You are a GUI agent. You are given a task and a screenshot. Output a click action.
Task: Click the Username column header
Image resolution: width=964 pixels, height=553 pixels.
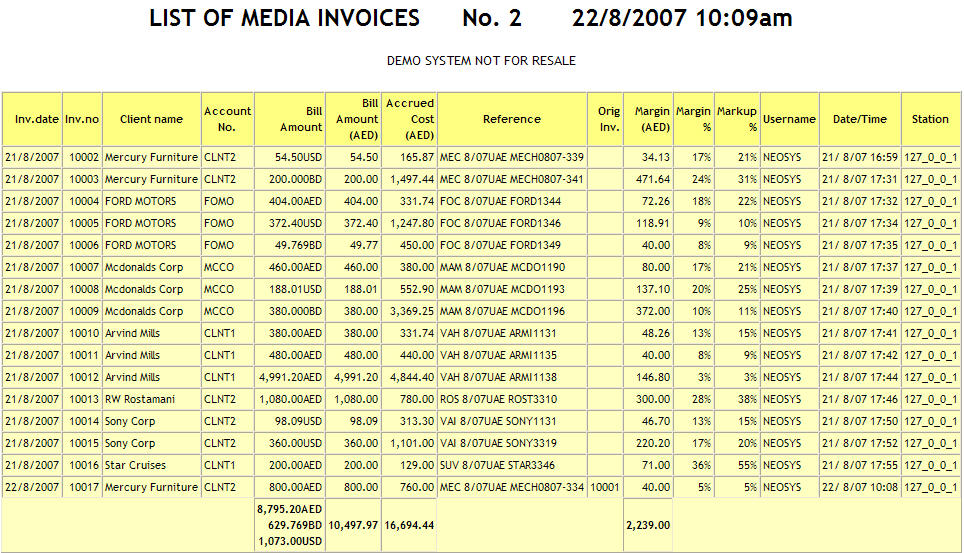789,119
